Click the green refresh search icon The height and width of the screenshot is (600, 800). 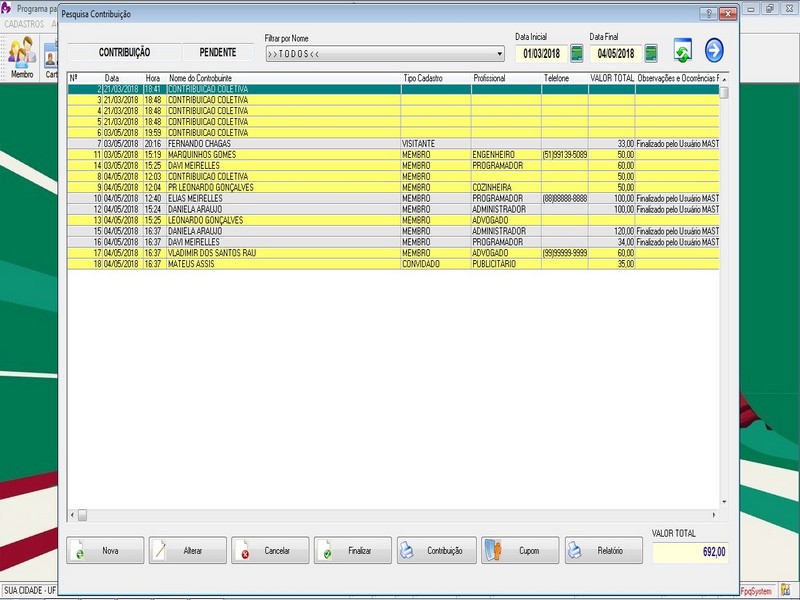pos(683,51)
